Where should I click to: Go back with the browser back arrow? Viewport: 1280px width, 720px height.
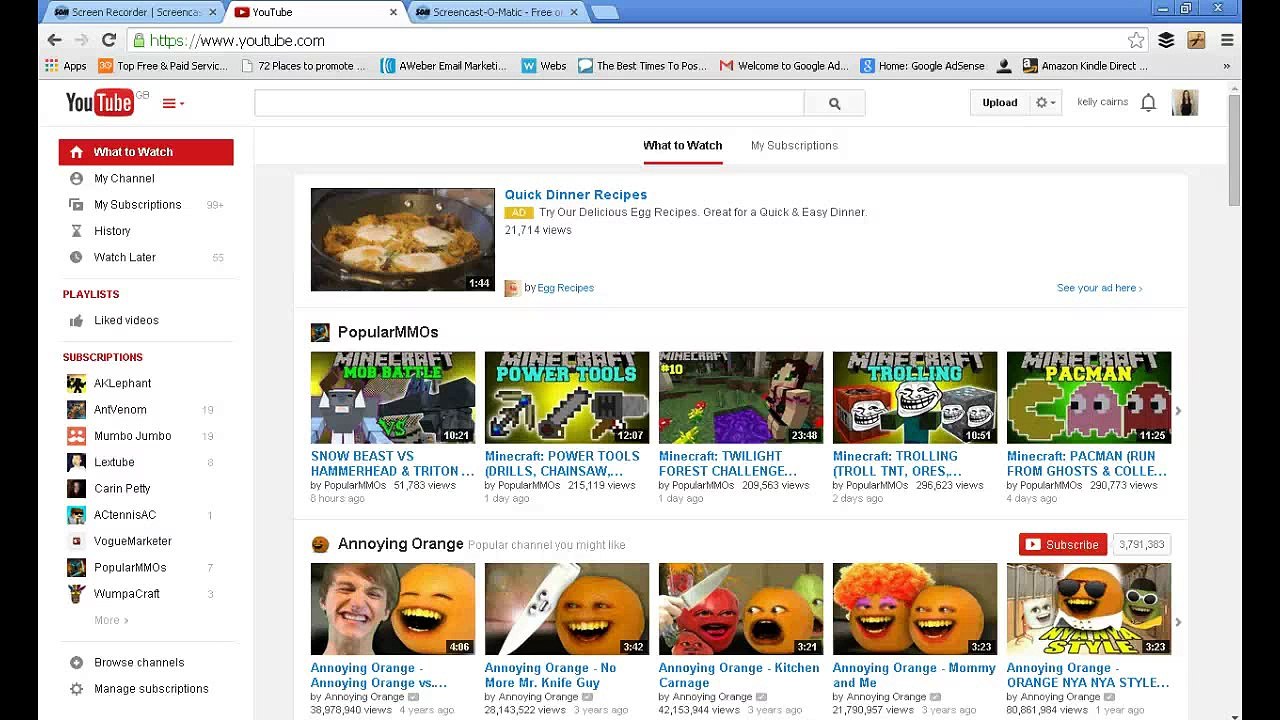(x=55, y=40)
